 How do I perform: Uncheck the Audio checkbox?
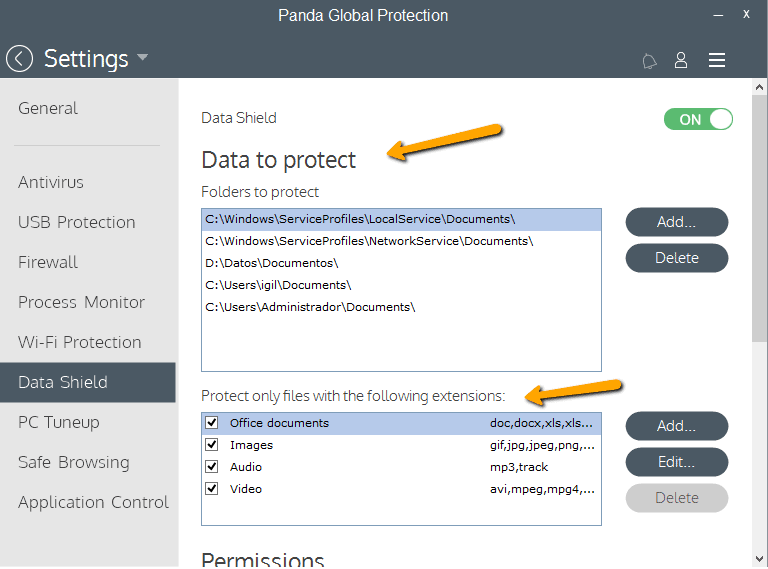click(x=212, y=467)
